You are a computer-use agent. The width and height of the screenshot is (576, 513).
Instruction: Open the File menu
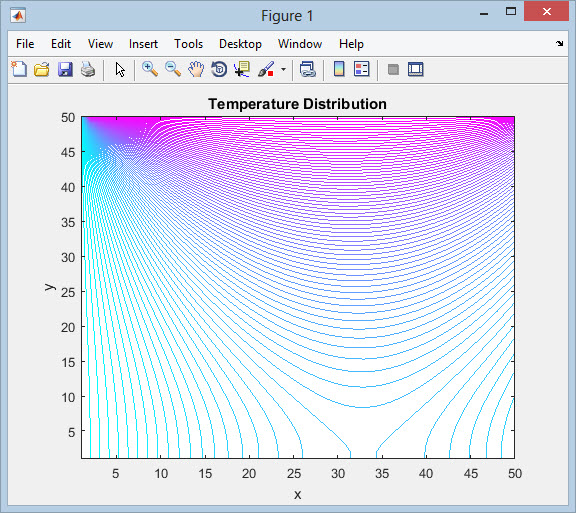(x=25, y=44)
